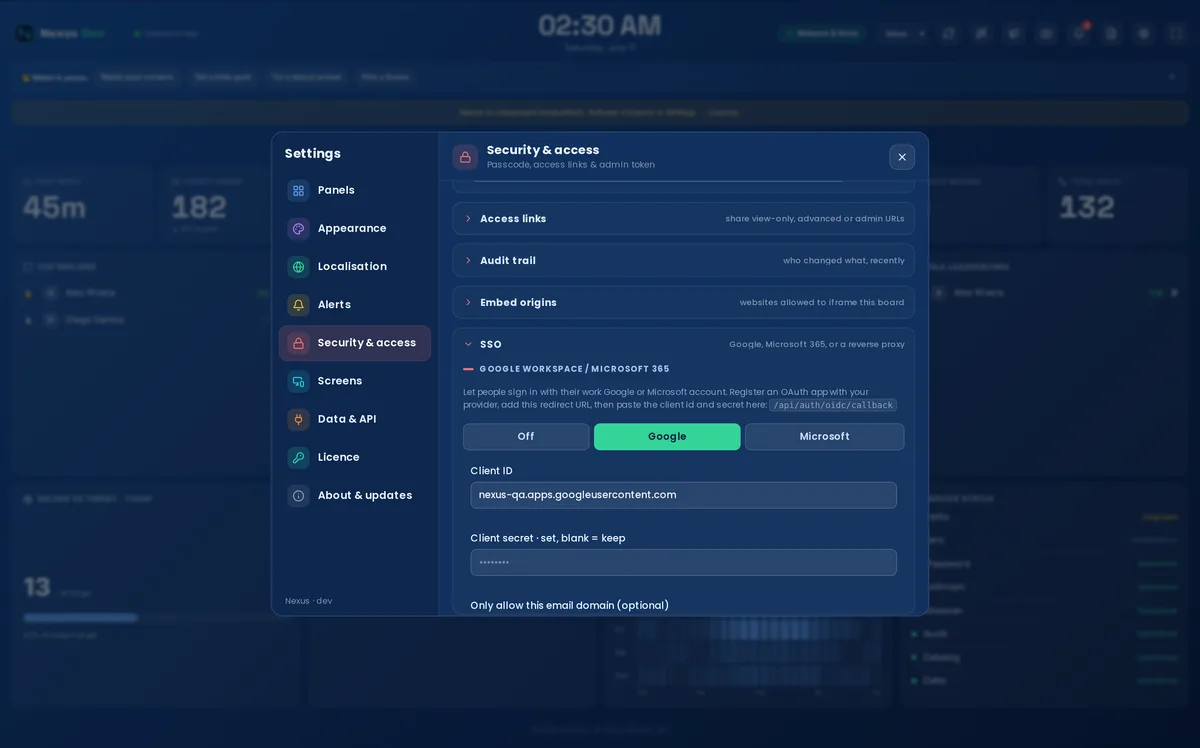Image resolution: width=1200 pixels, height=748 pixels.
Task: Collapse the SSO section
Action: pos(684,344)
